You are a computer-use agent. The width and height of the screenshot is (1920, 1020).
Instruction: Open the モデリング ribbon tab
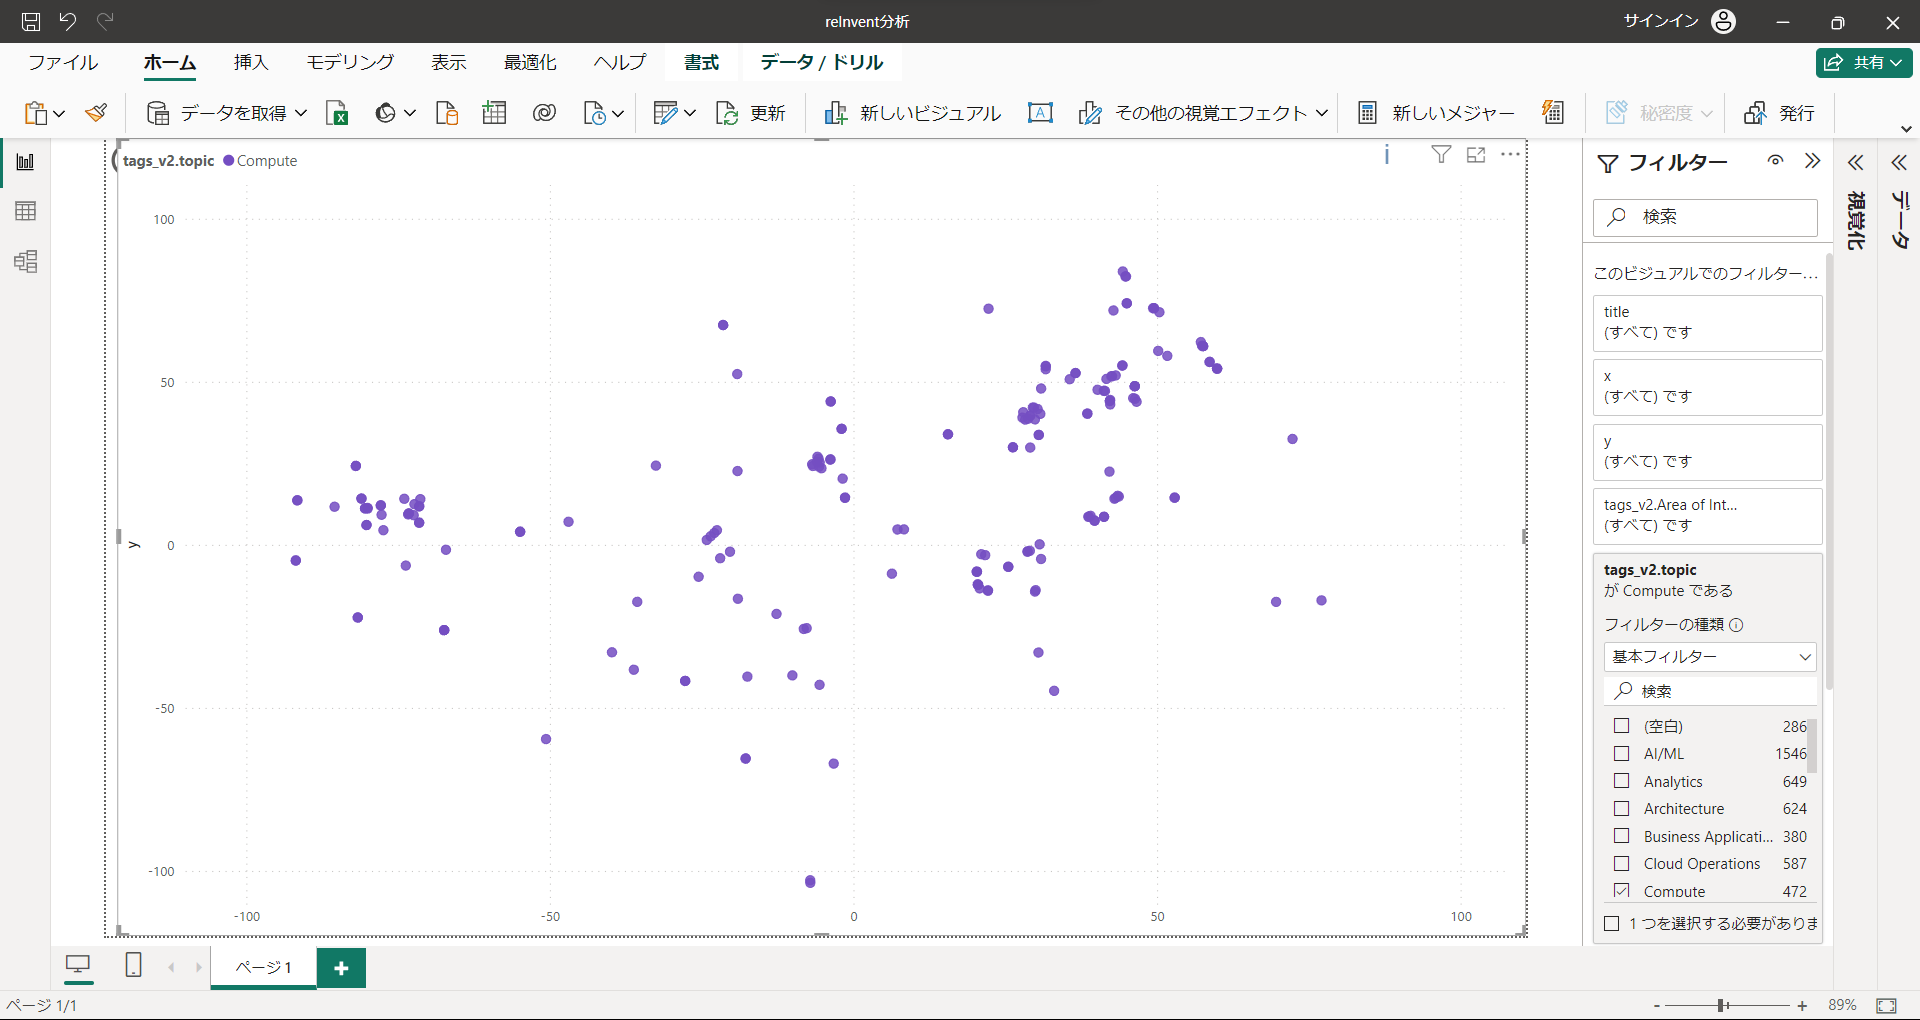coord(350,62)
